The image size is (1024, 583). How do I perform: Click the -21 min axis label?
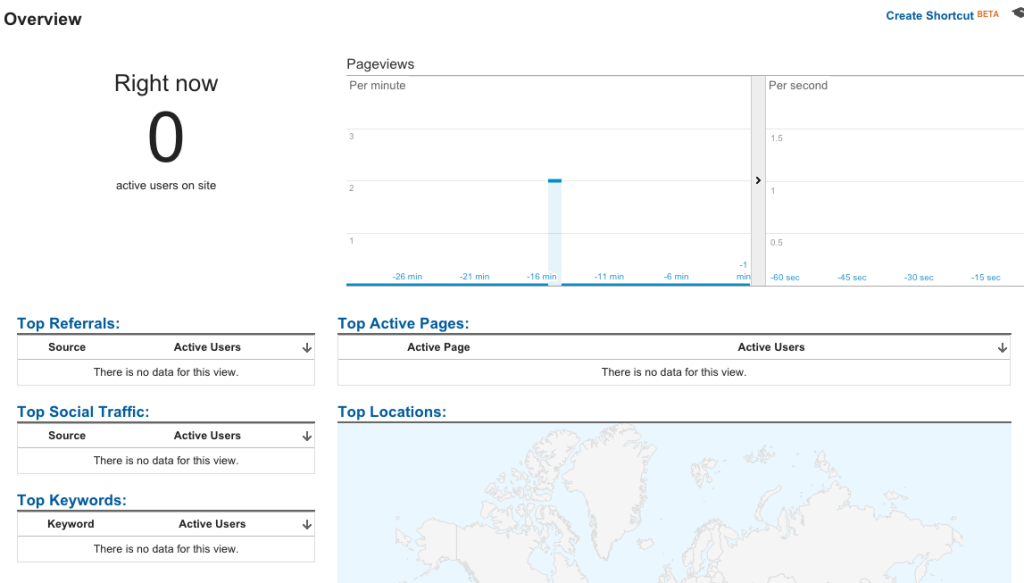[475, 277]
